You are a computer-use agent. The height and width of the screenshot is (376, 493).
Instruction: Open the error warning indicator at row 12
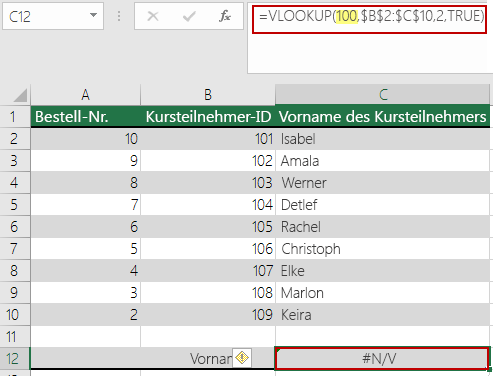pyautogui.click(x=242, y=358)
